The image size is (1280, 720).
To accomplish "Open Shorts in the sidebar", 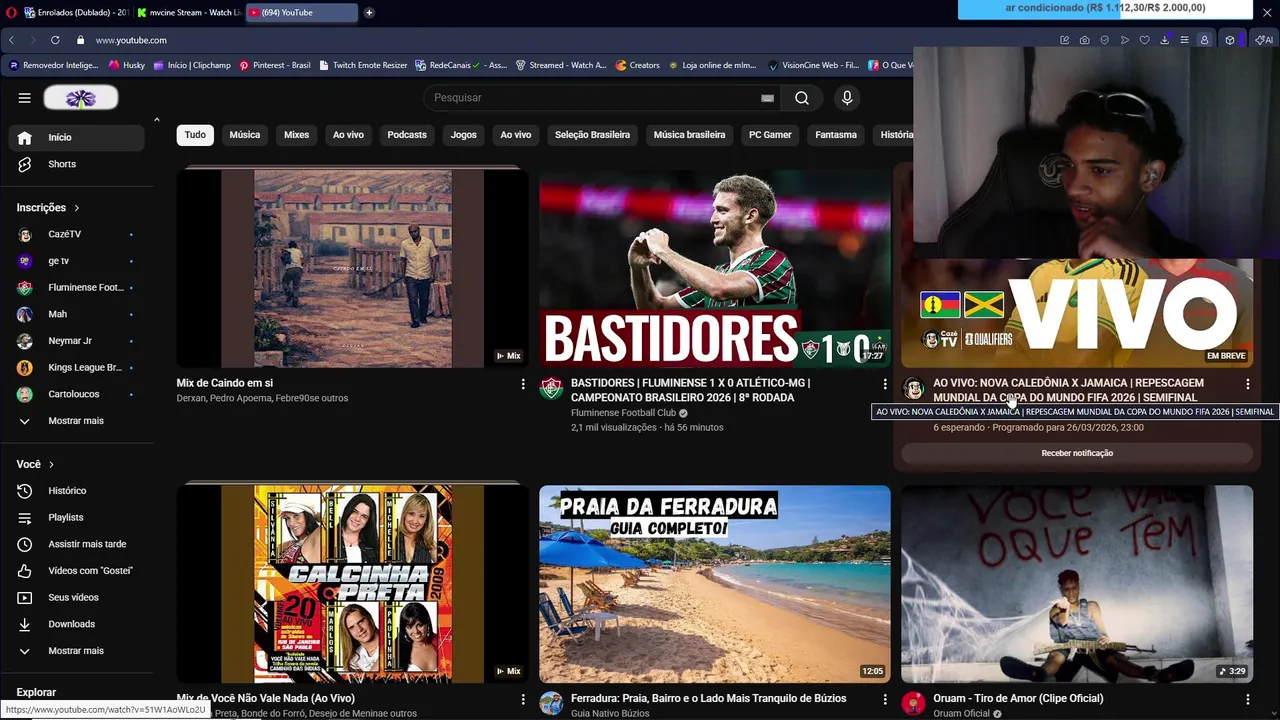I will [77, 164].
